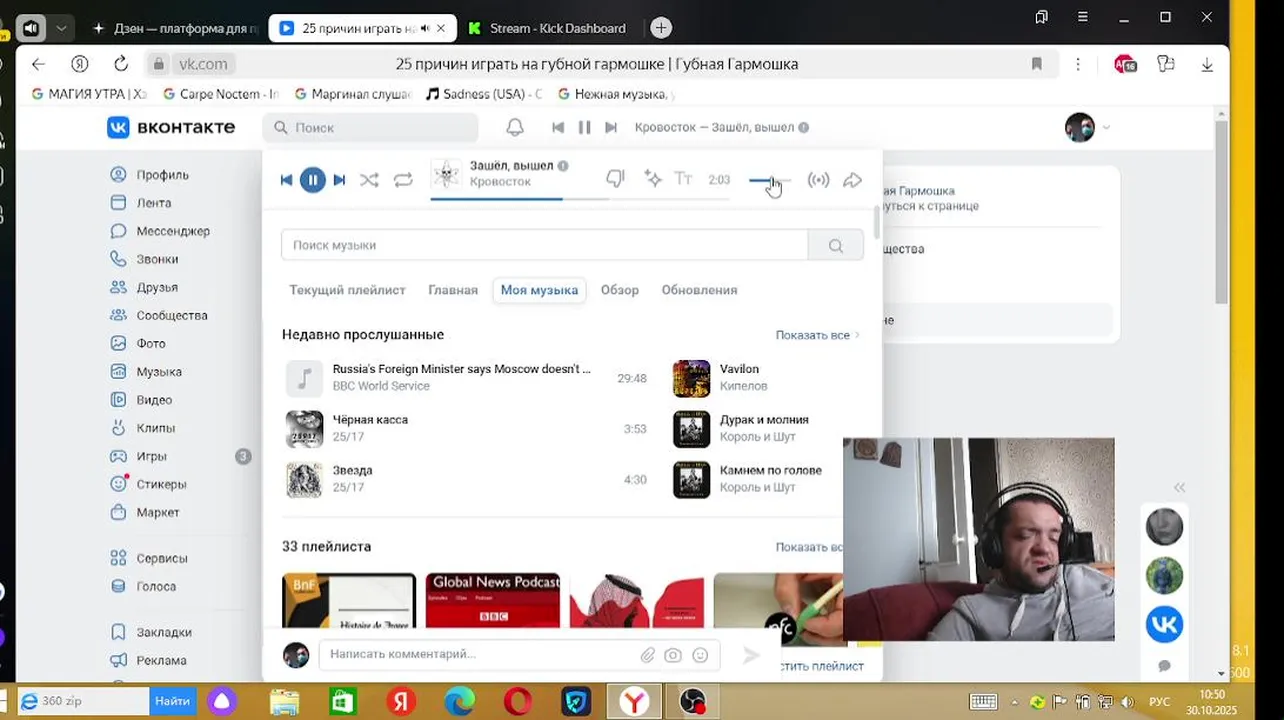Open the Обновления tab

699,290
